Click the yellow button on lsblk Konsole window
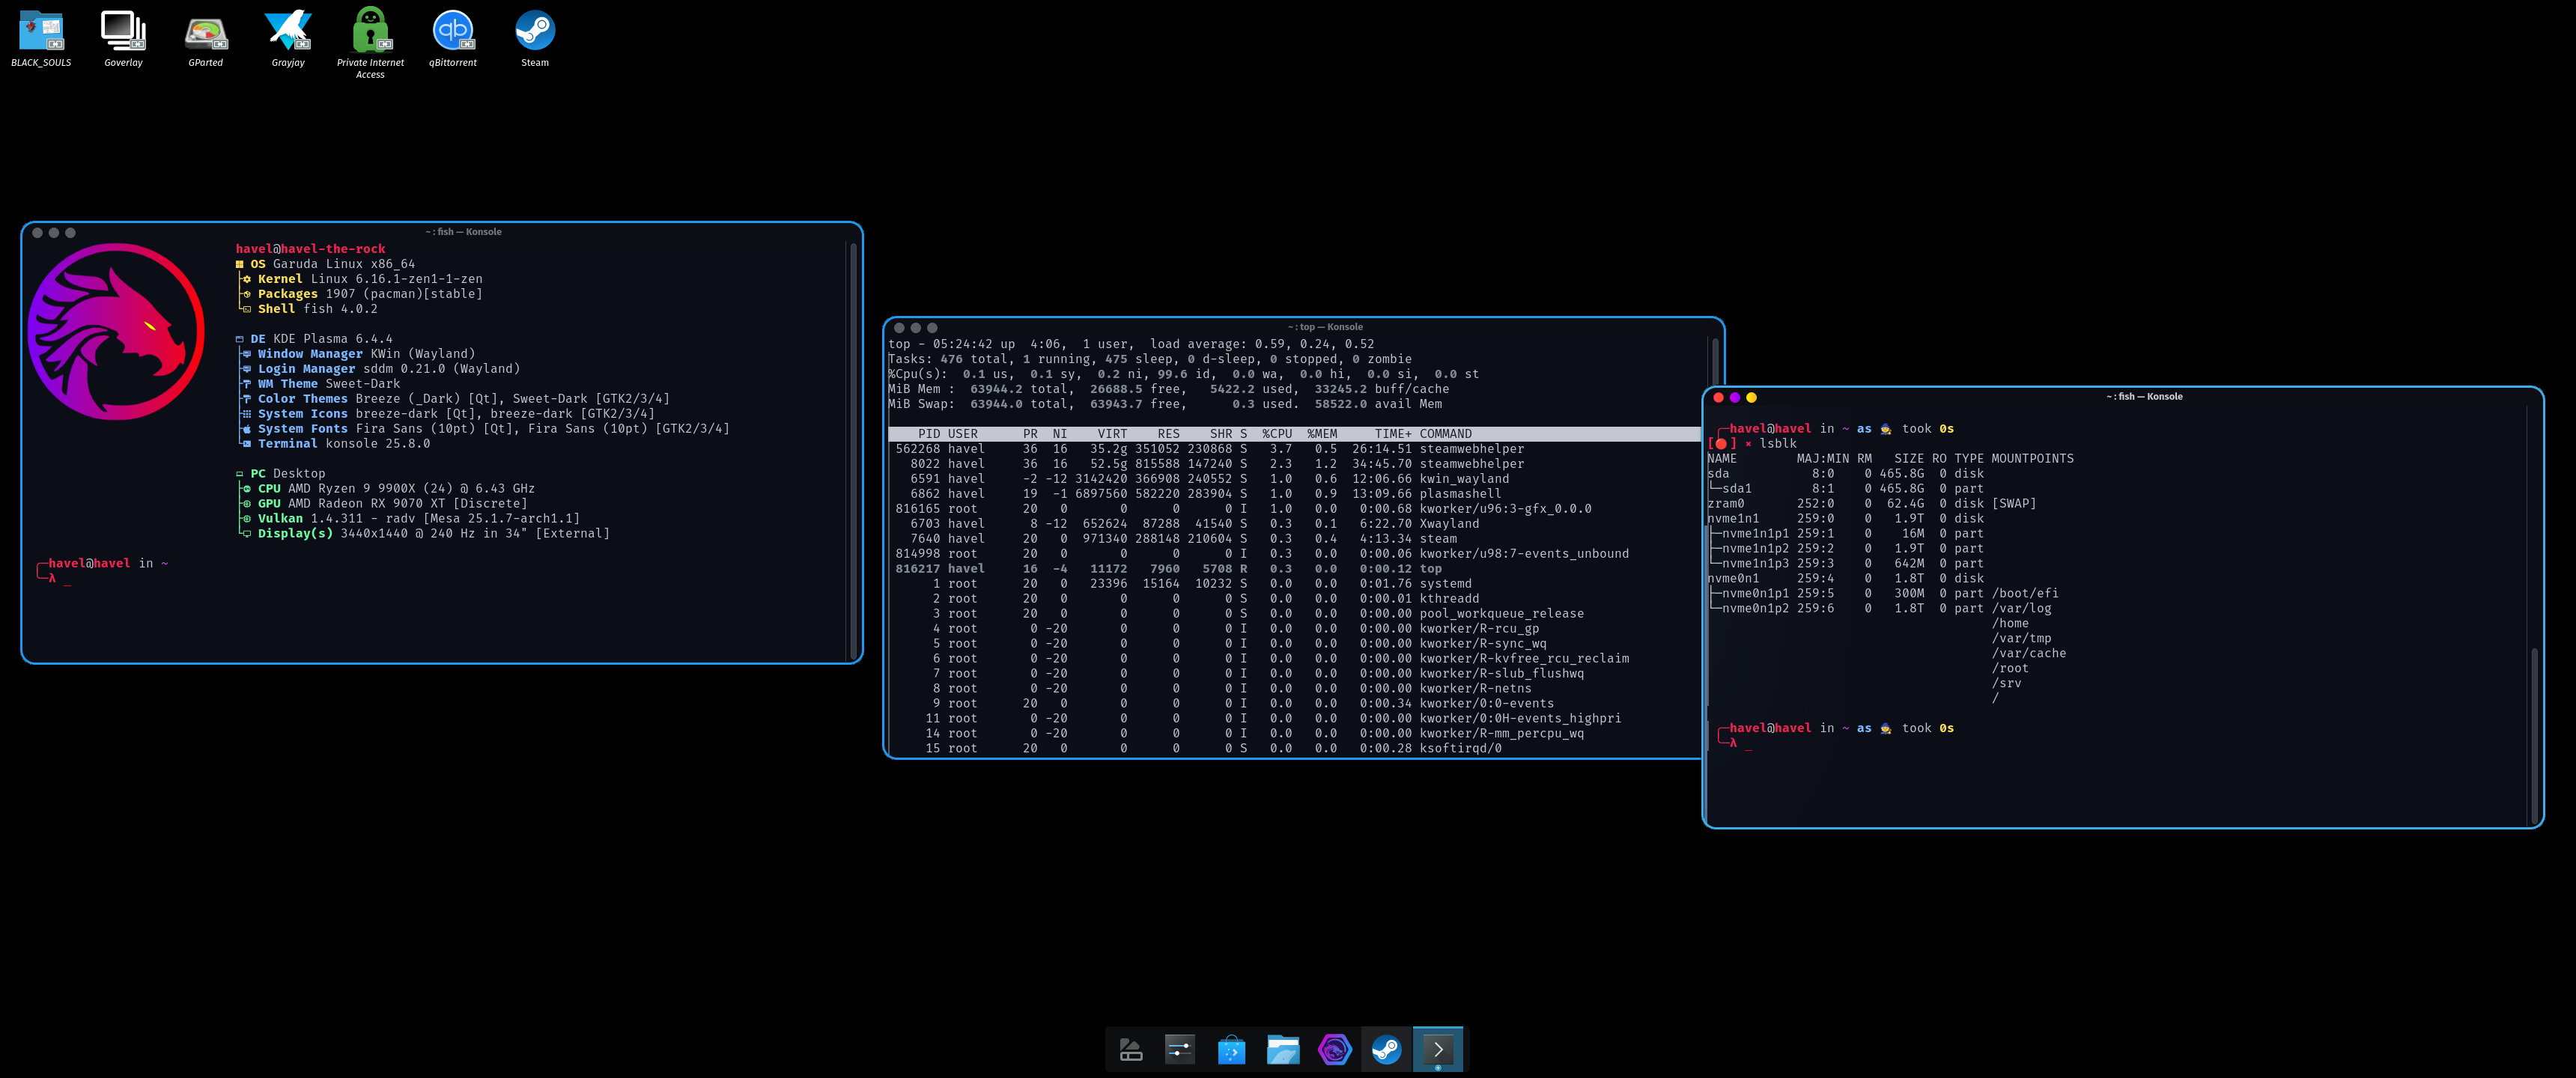This screenshot has width=2576, height=1078. (1751, 398)
